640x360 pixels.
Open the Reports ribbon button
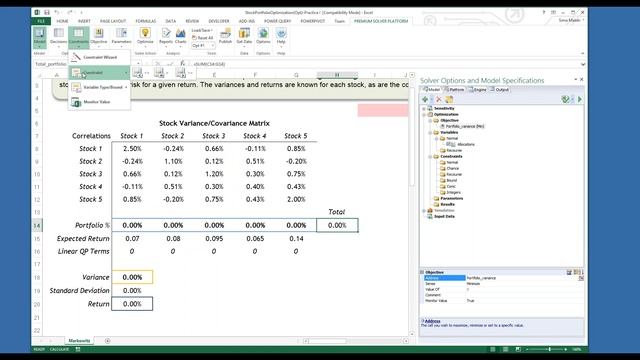coord(166,38)
